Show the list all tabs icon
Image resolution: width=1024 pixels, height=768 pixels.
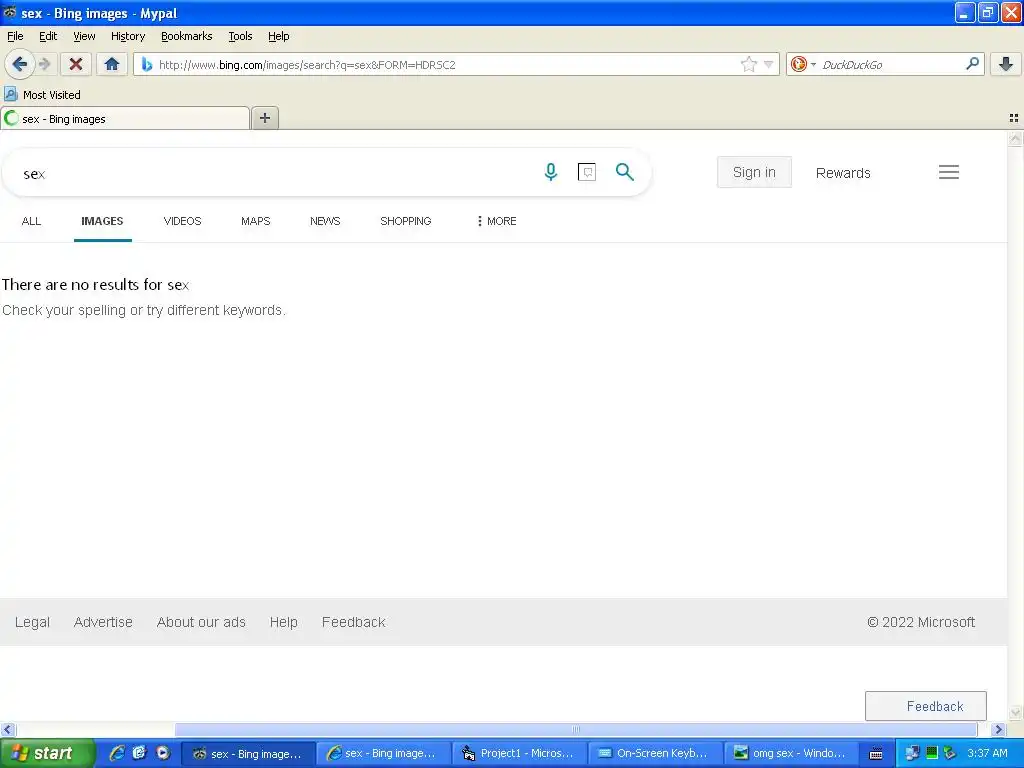point(1014,118)
